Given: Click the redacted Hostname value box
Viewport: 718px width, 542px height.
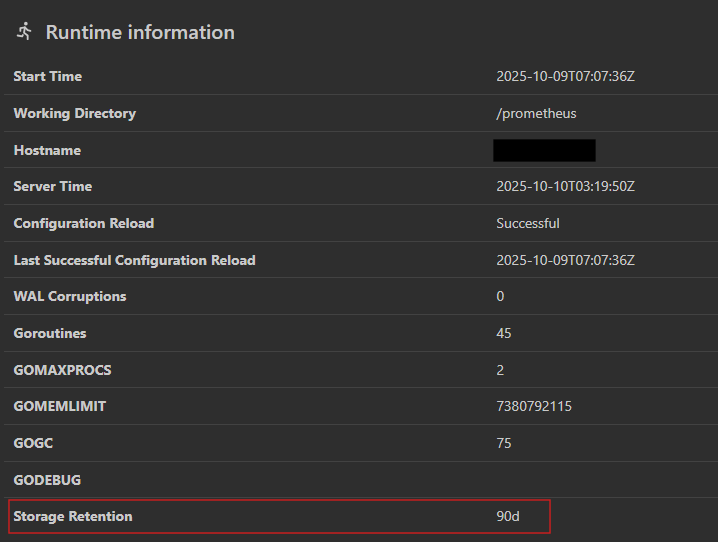Looking at the screenshot, I should [544, 150].
